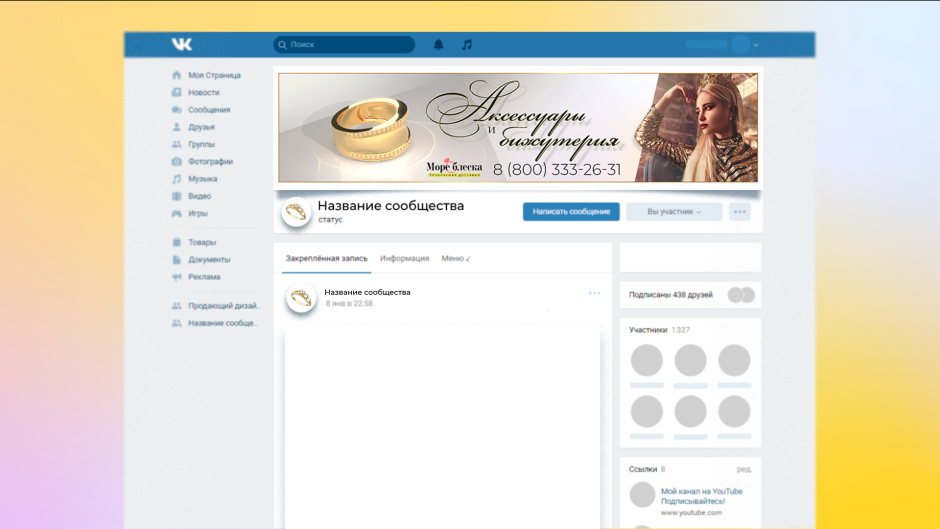Switch to Закреплённая запись tab
Image resolution: width=940 pixels, height=529 pixels.
coord(326,259)
